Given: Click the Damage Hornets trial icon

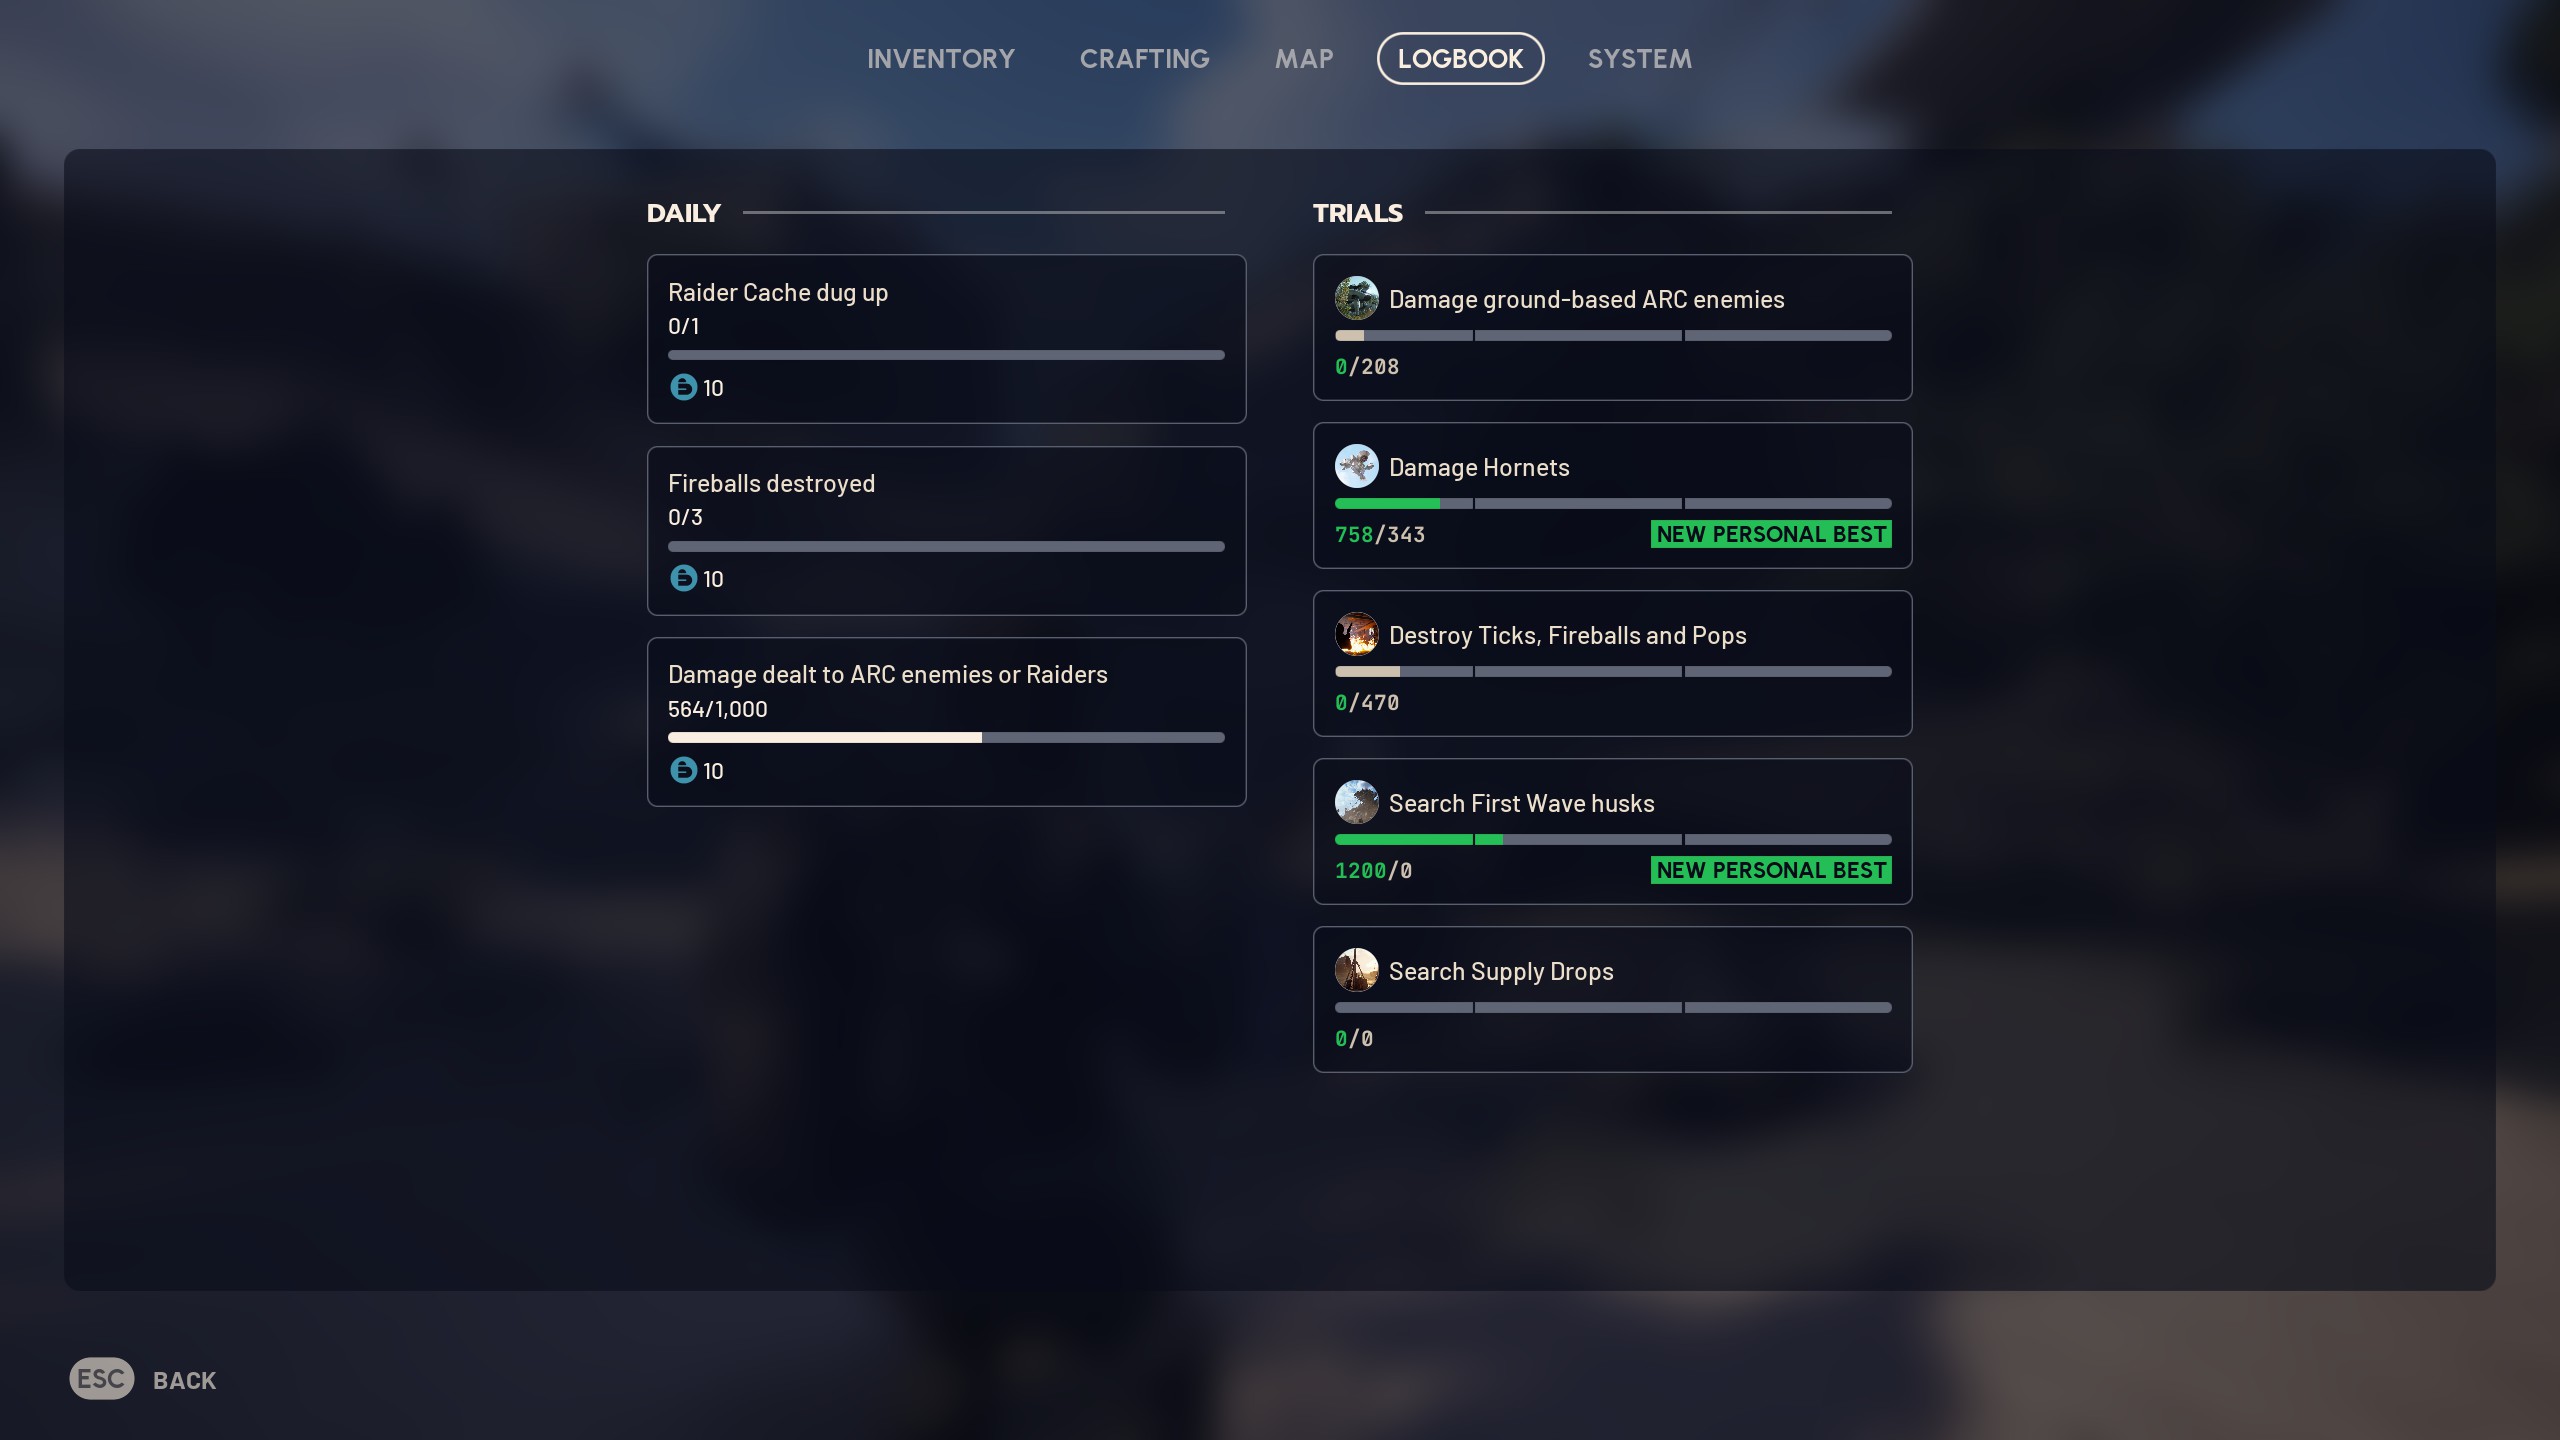Looking at the screenshot, I should [1356, 466].
